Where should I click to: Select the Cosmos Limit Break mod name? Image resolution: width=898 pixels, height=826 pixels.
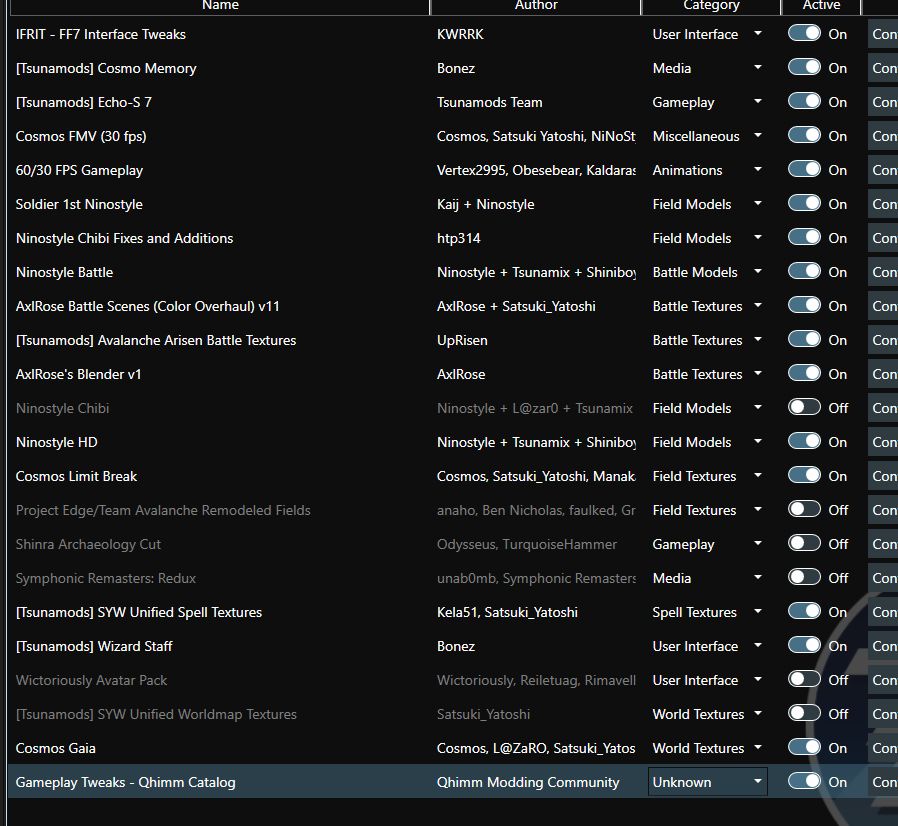tap(76, 476)
